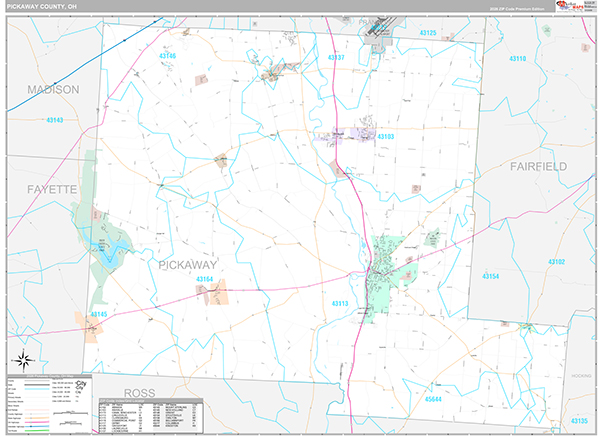Select ZIP code label 45644
The width and height of the screenshot is (600, 436).
point(433,399)
